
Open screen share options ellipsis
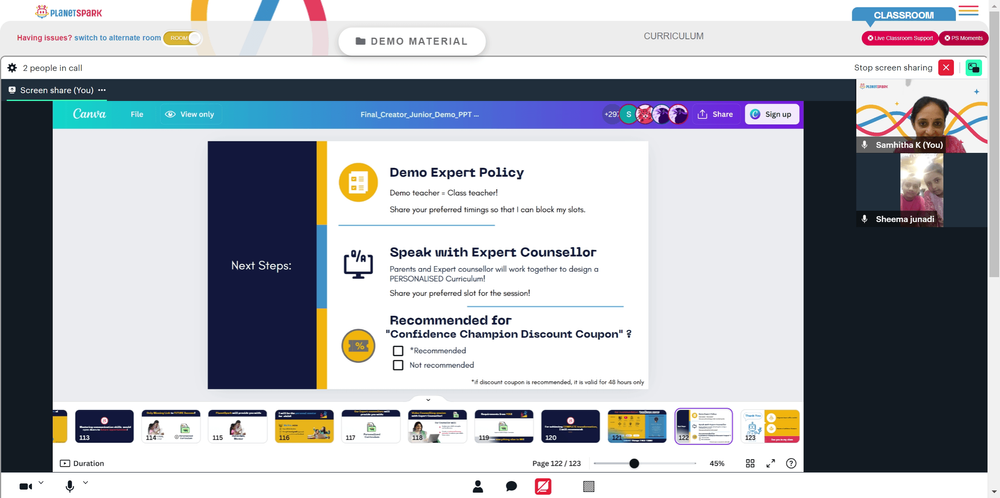point(102,91)
